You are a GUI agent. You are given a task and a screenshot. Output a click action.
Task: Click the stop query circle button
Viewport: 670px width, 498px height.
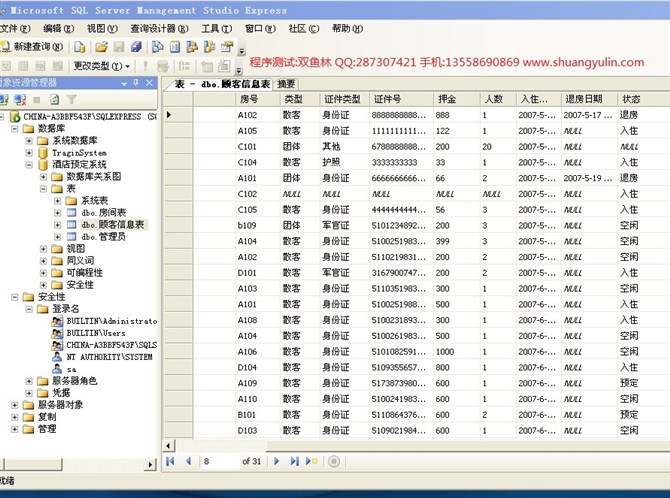(x=334, y=461)
